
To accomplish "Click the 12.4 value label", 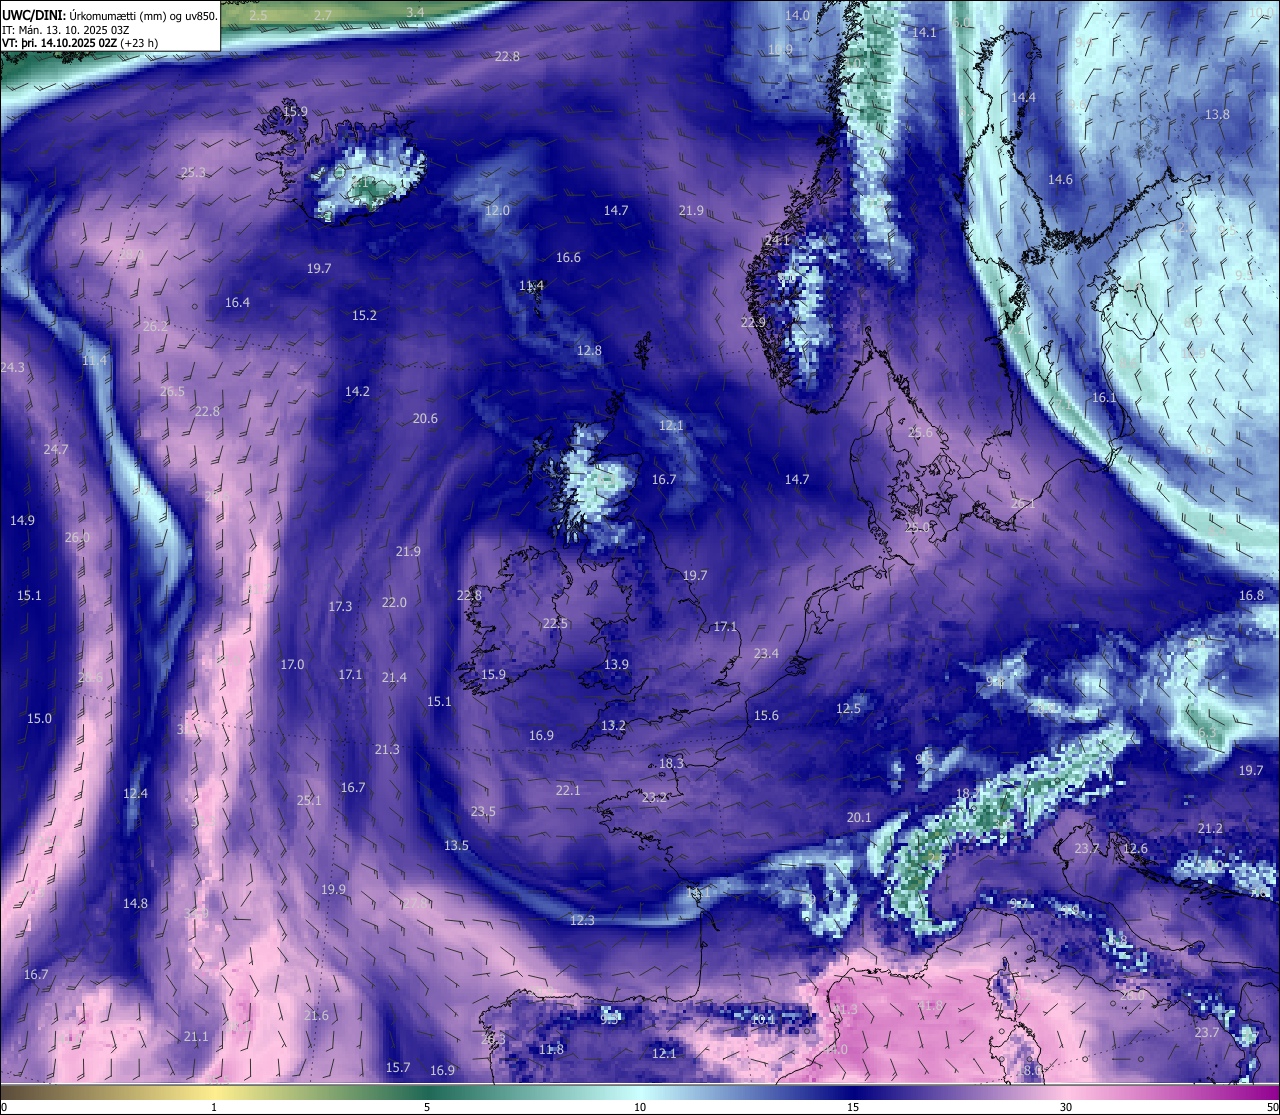I will point(135,793).
